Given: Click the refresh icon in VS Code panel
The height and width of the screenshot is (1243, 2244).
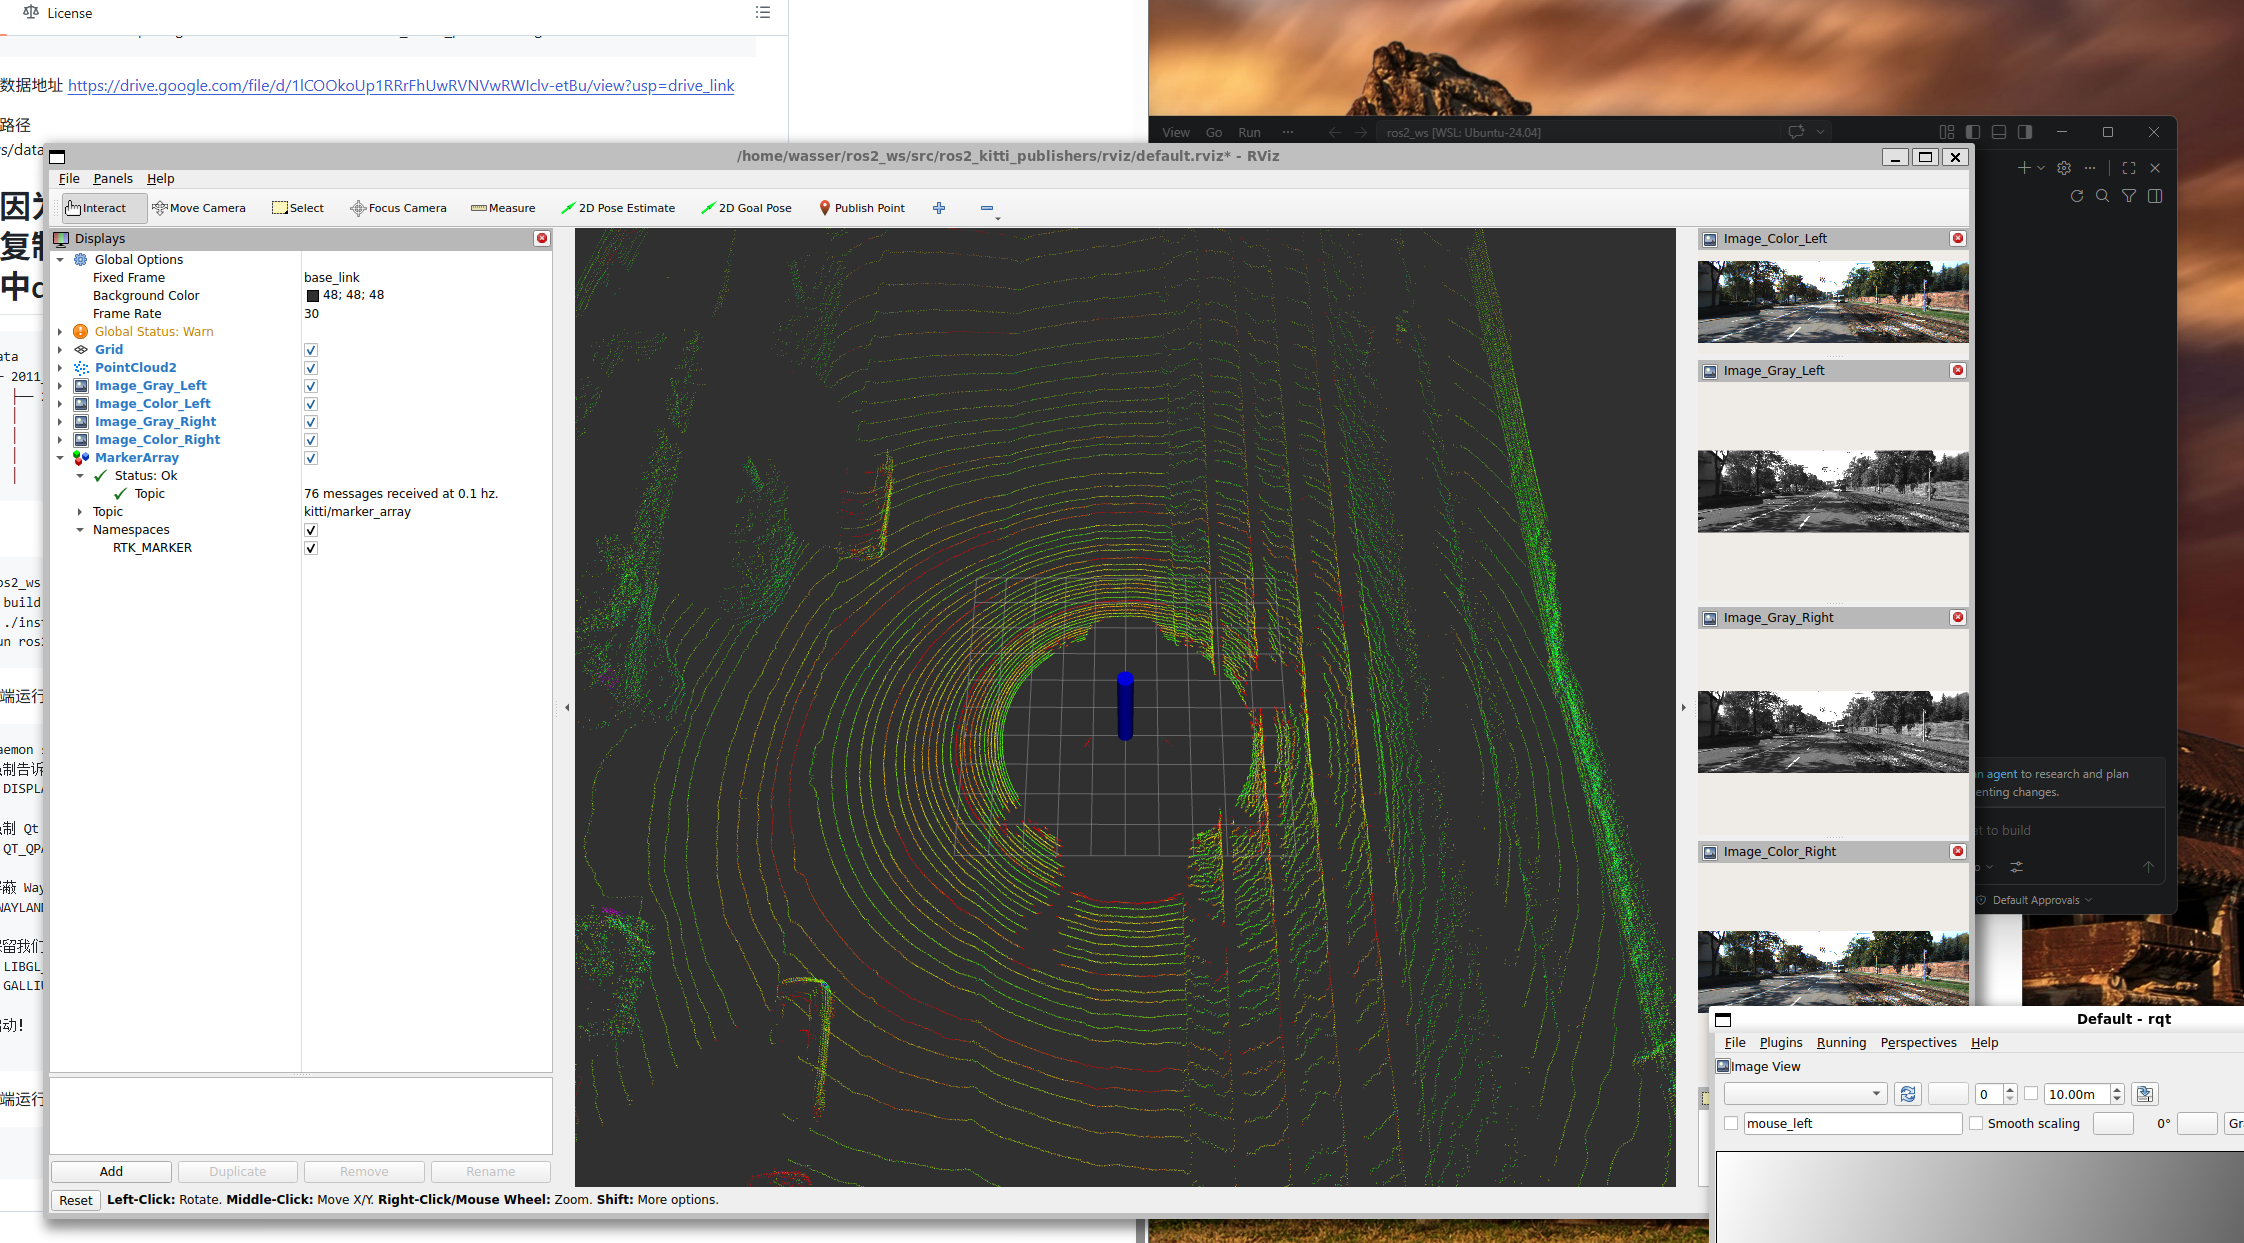Looking at the screenshot, I should [2077, 196].
